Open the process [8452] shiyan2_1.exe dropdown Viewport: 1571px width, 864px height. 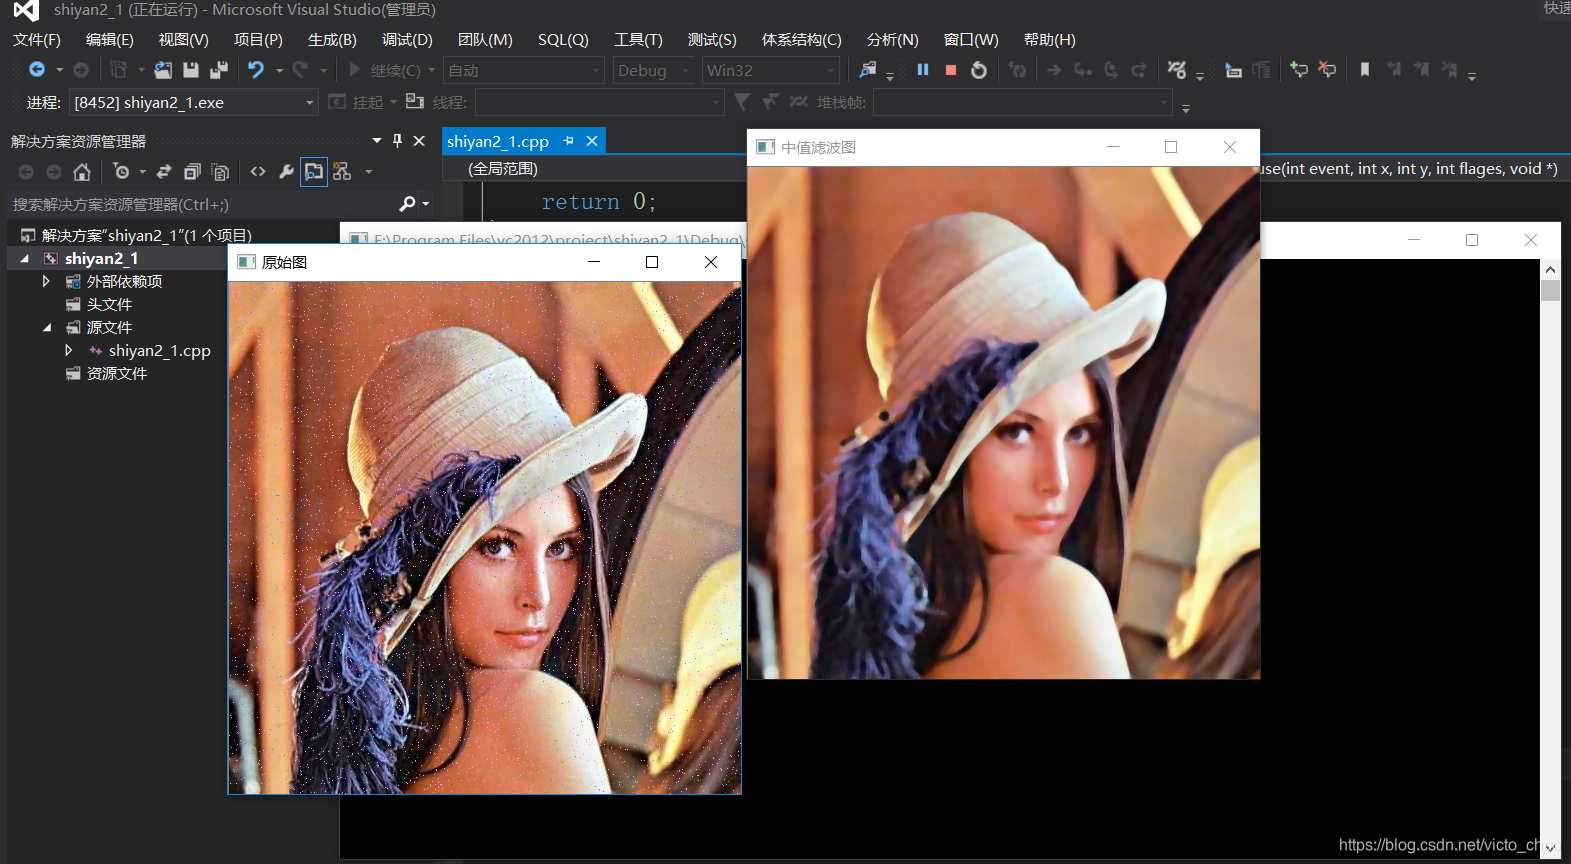click(194, 102)
